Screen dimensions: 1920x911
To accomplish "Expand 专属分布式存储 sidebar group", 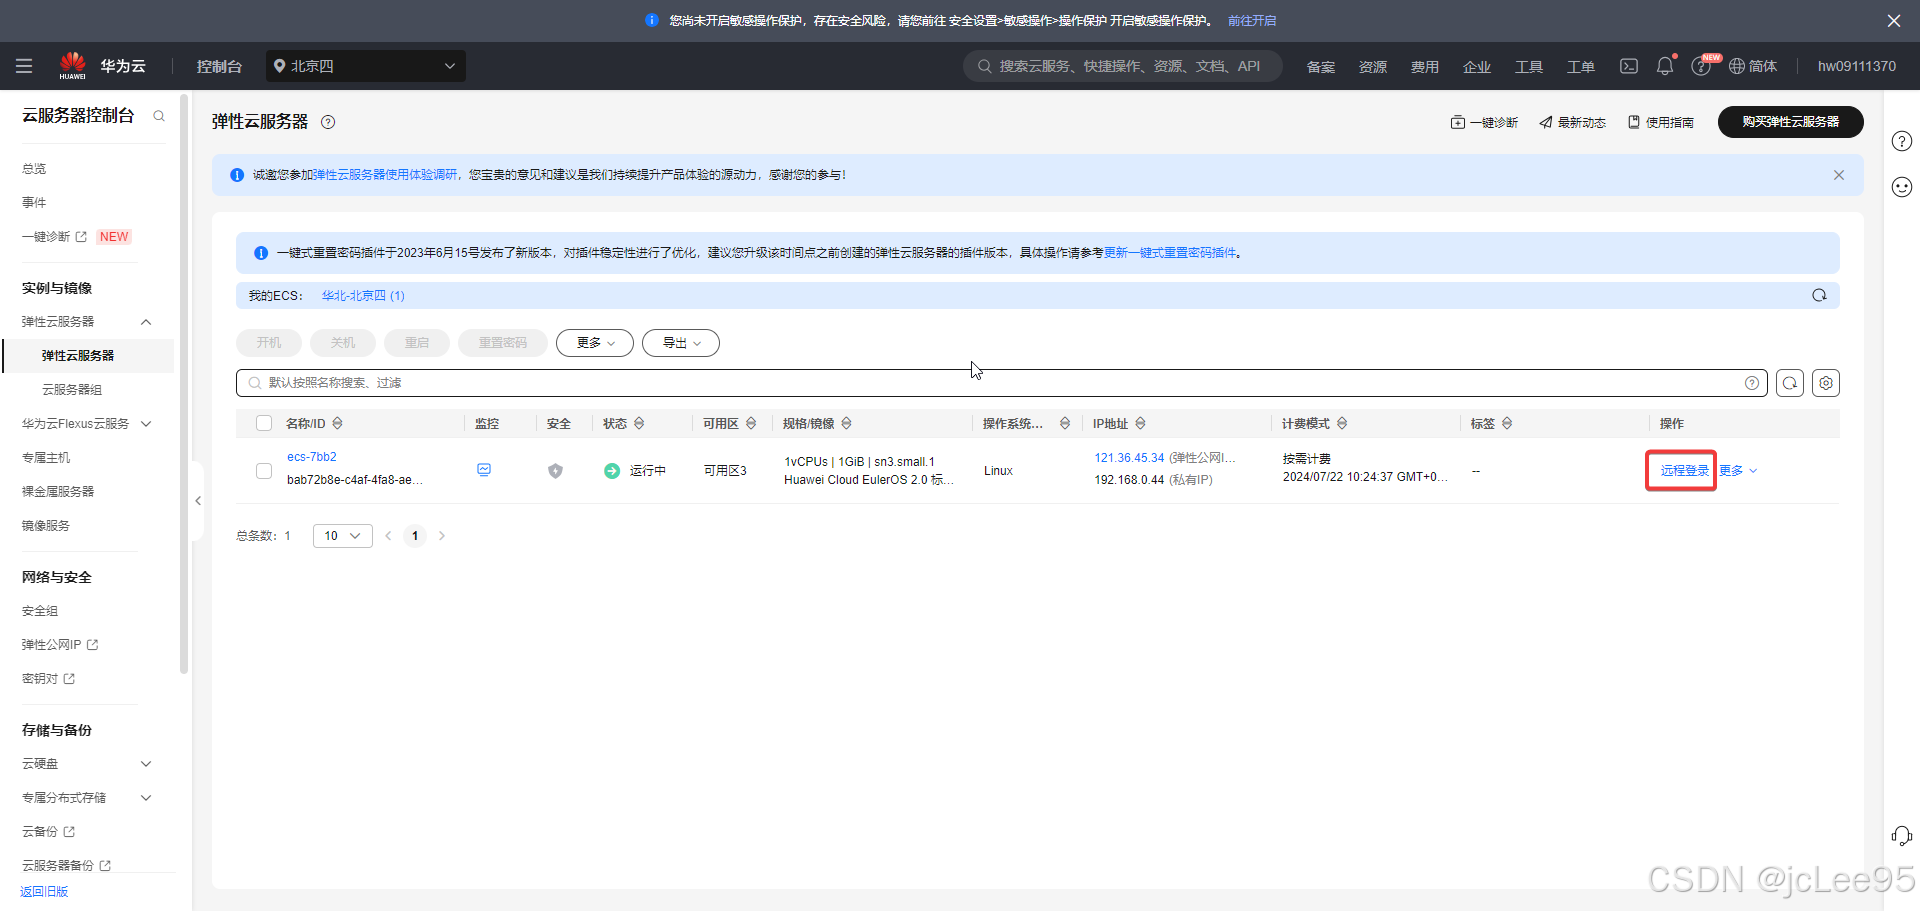I will [146, 798].
